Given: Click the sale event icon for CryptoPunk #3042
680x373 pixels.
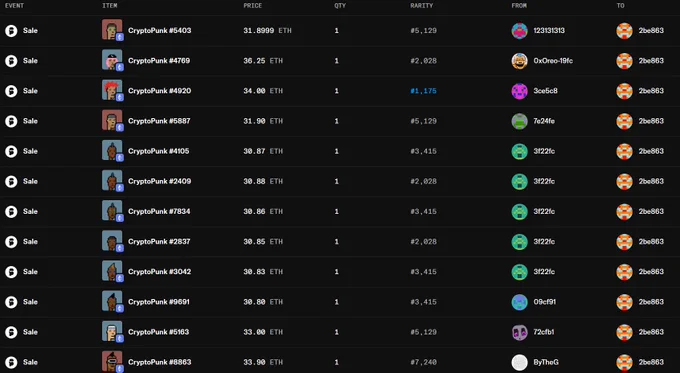Looking at the screenshot, I should click(x=11, y=272).
